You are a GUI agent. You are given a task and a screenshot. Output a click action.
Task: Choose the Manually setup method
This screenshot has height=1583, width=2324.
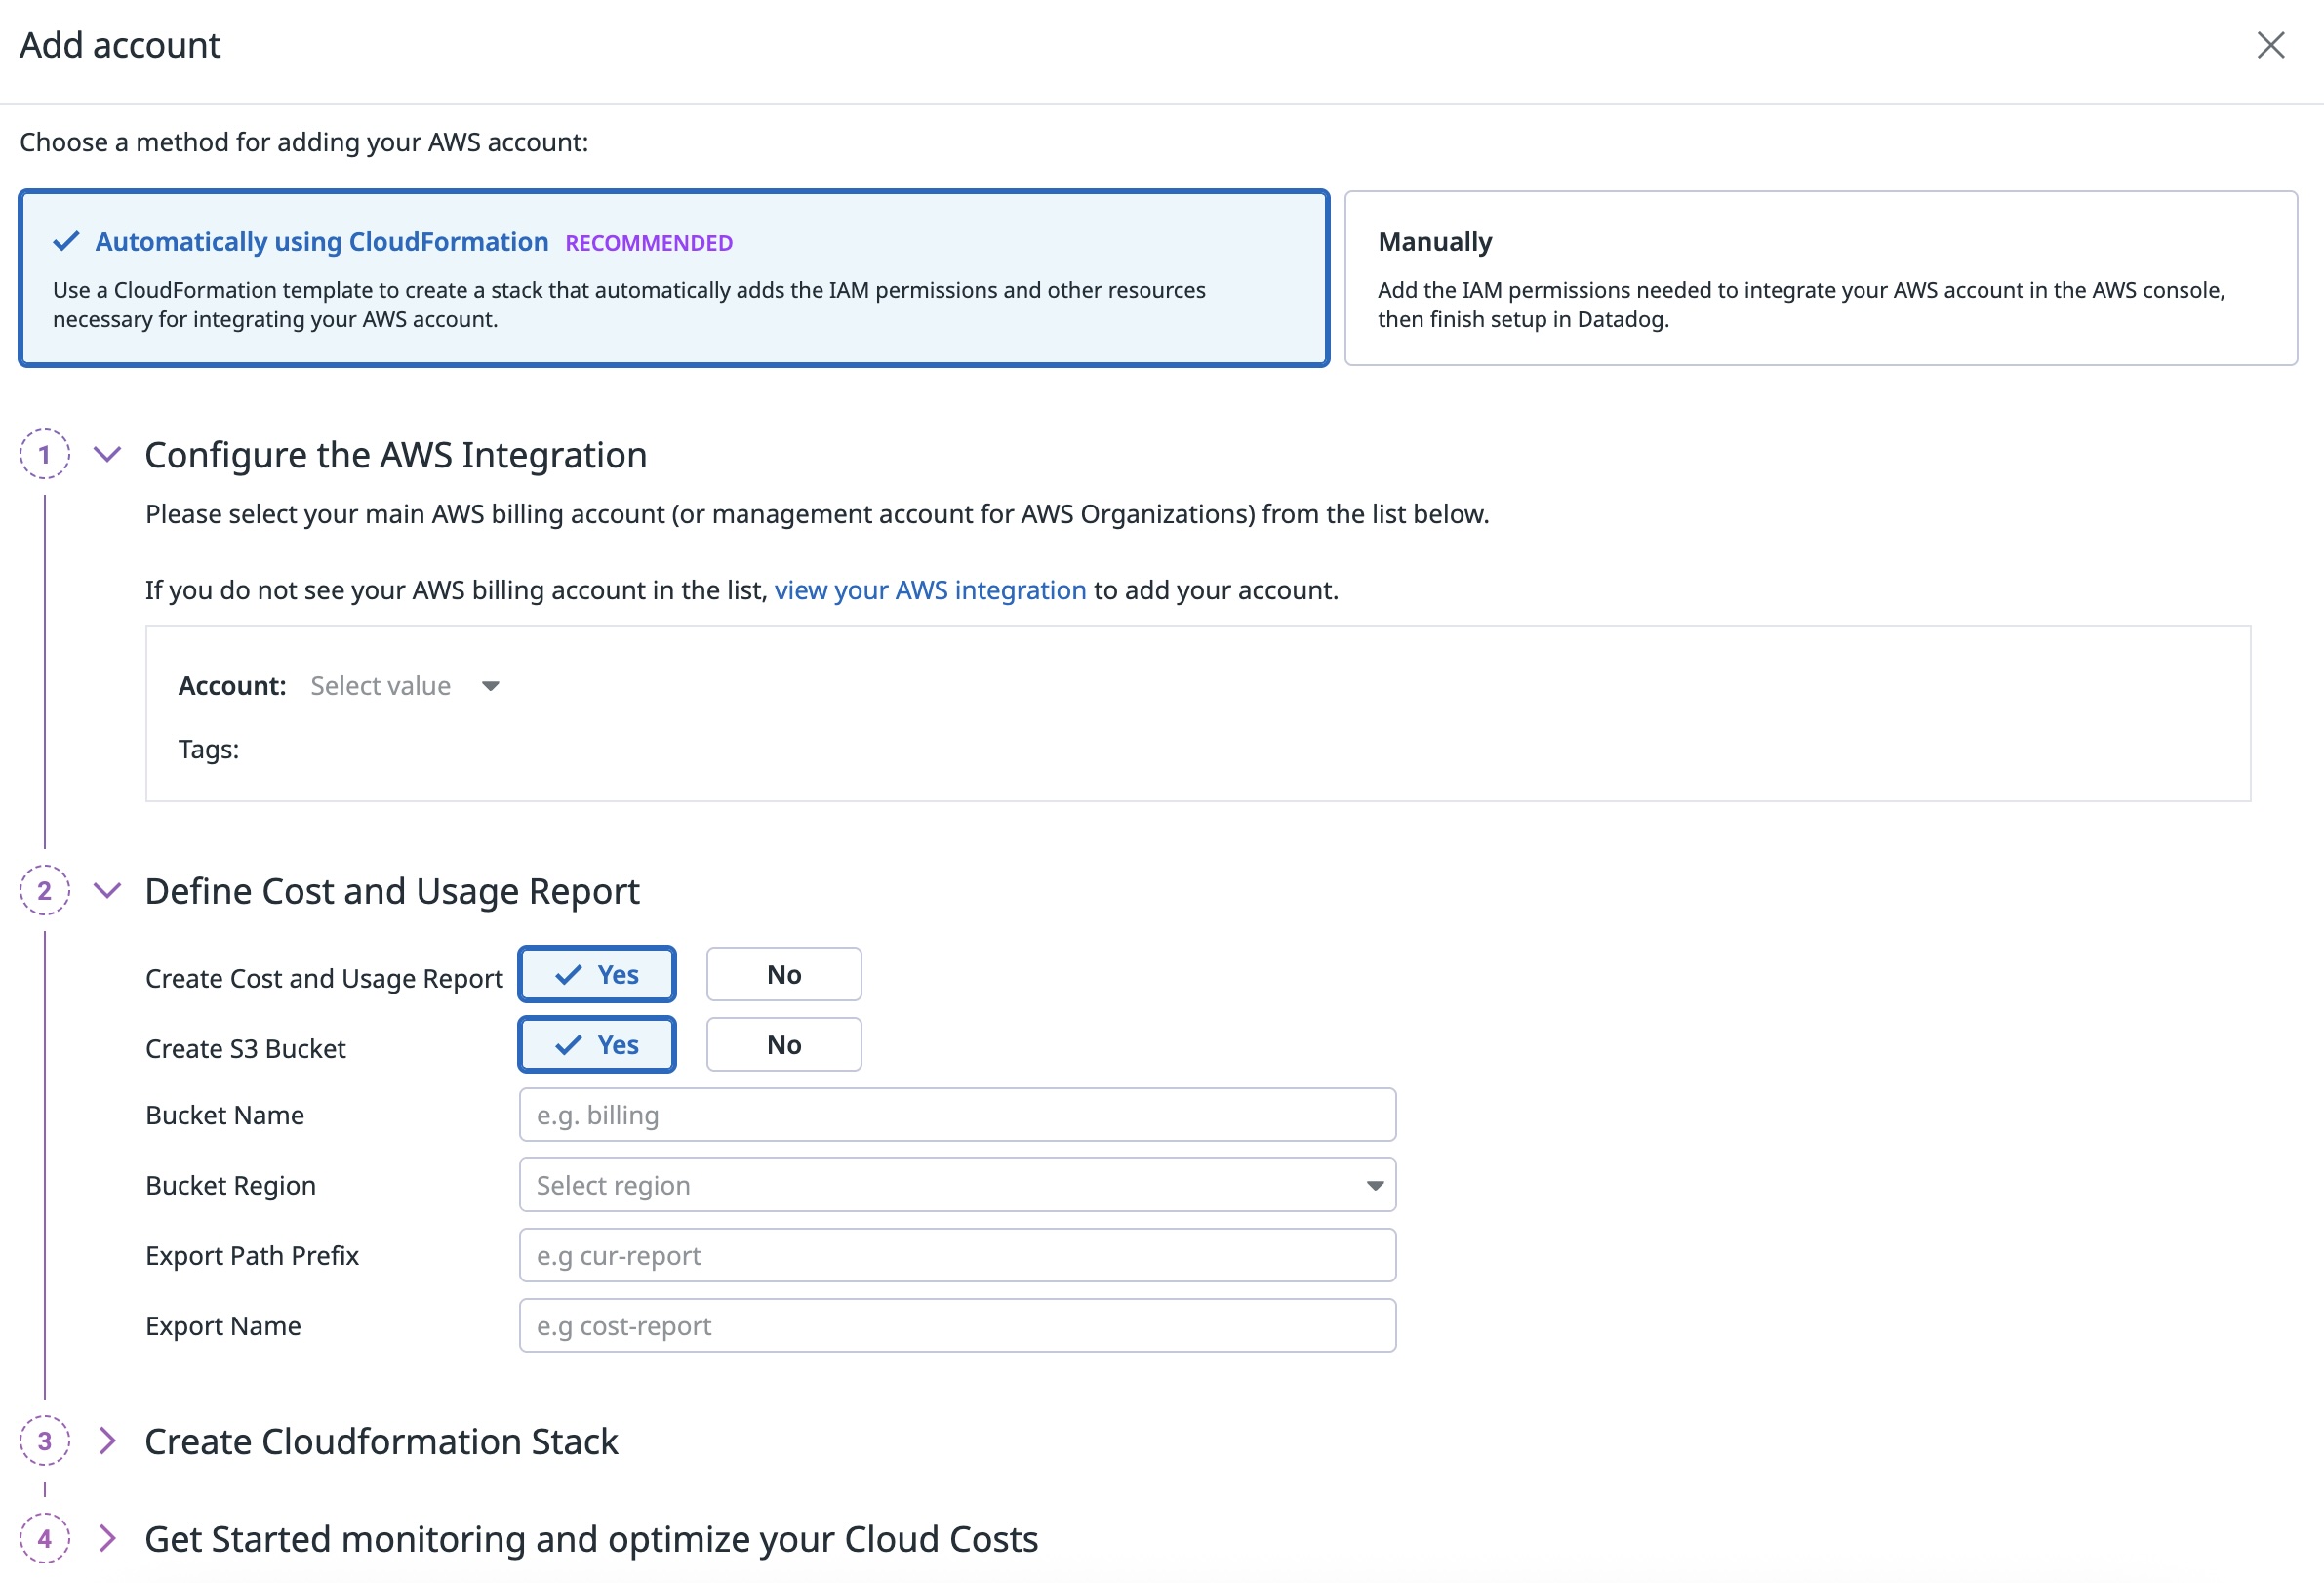pos(1820,278)
